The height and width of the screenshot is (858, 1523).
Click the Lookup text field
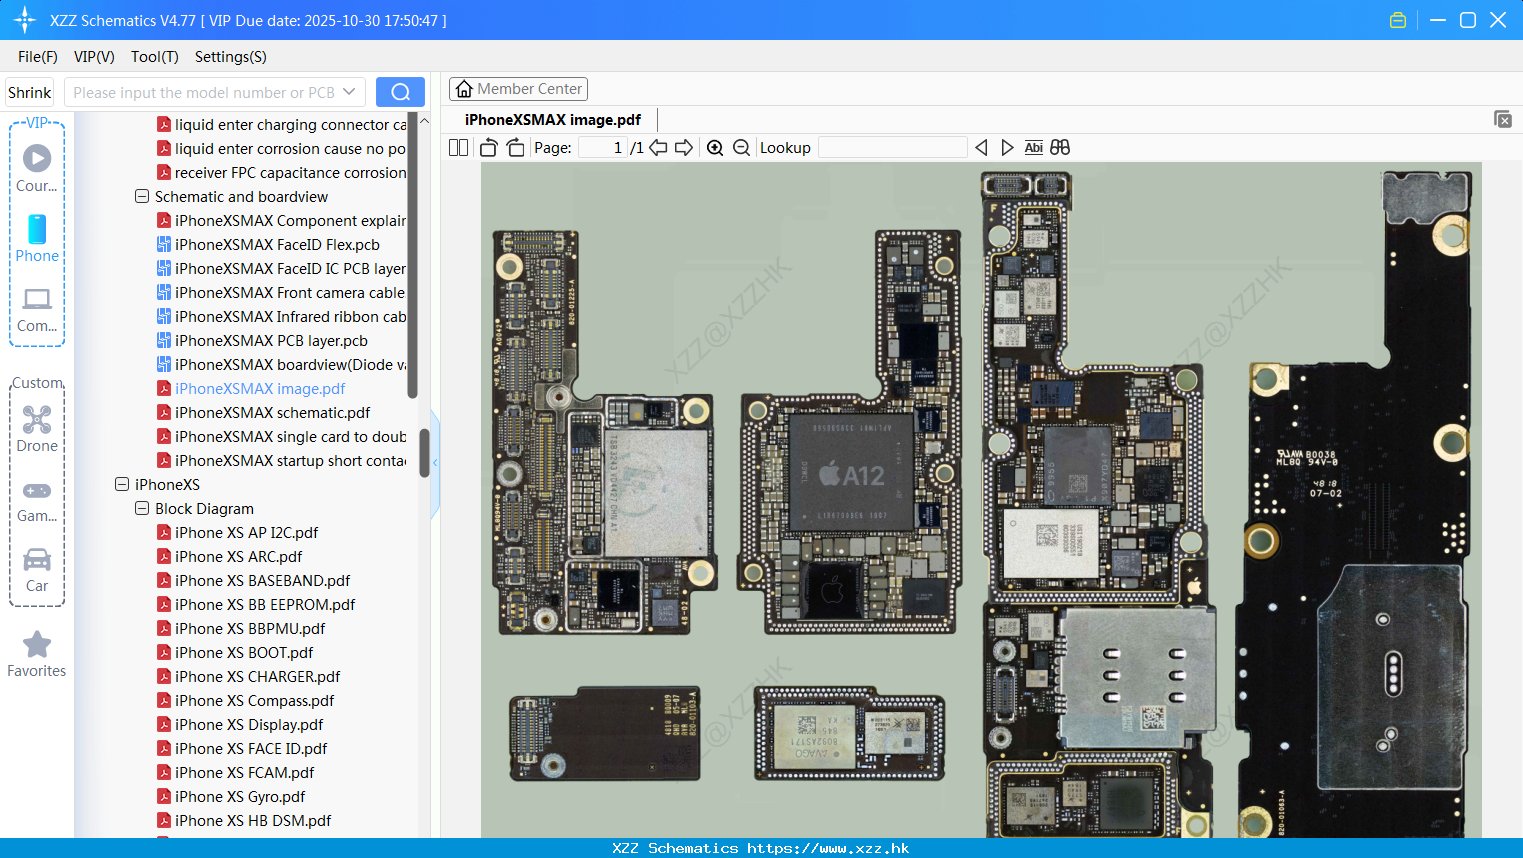pyautogui.click(x=892, y=147)
